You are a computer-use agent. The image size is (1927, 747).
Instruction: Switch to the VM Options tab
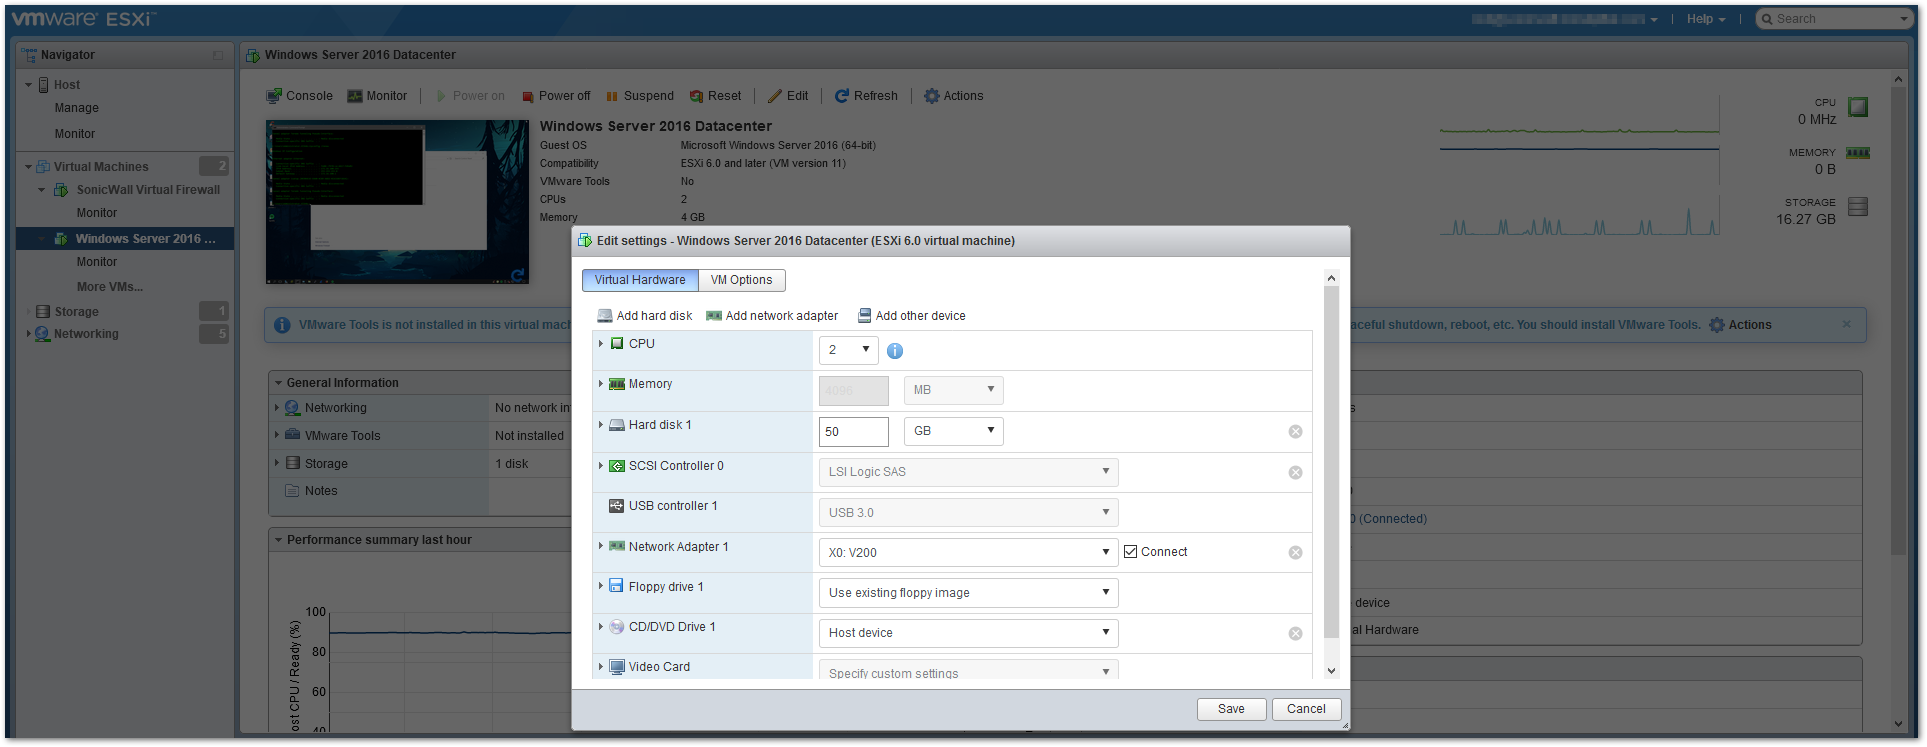[741, 280]
